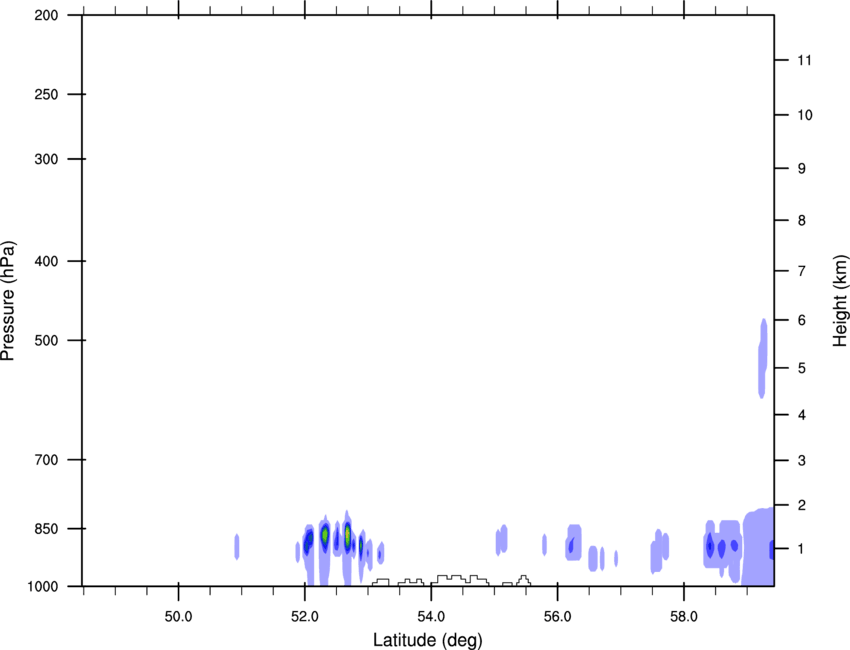
Task: Click the 11 km height label
Action: 804,60
